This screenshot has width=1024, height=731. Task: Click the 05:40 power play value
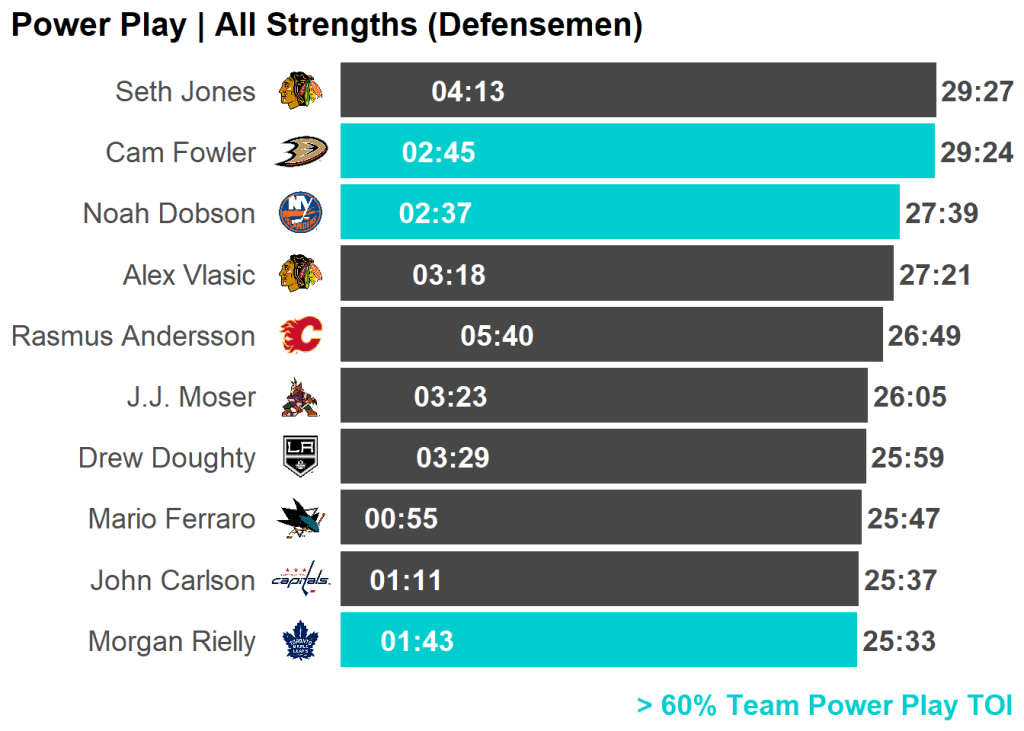497,336
